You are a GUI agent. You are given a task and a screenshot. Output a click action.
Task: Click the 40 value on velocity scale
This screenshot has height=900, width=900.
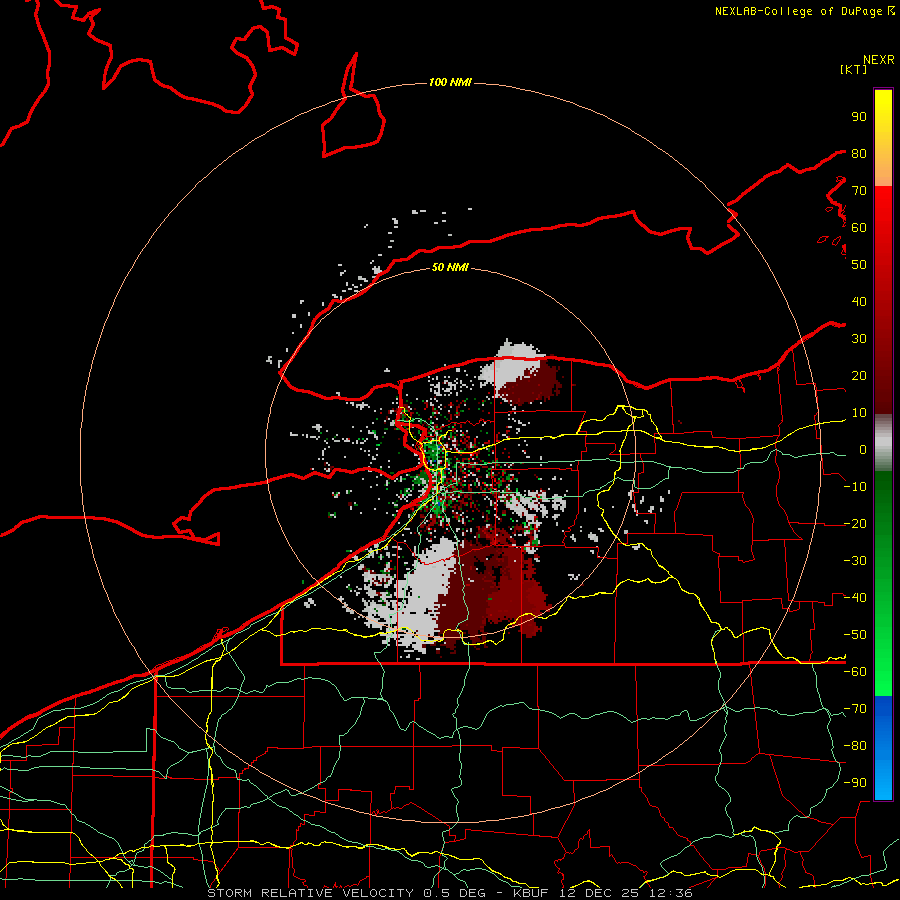coord(859,301)
